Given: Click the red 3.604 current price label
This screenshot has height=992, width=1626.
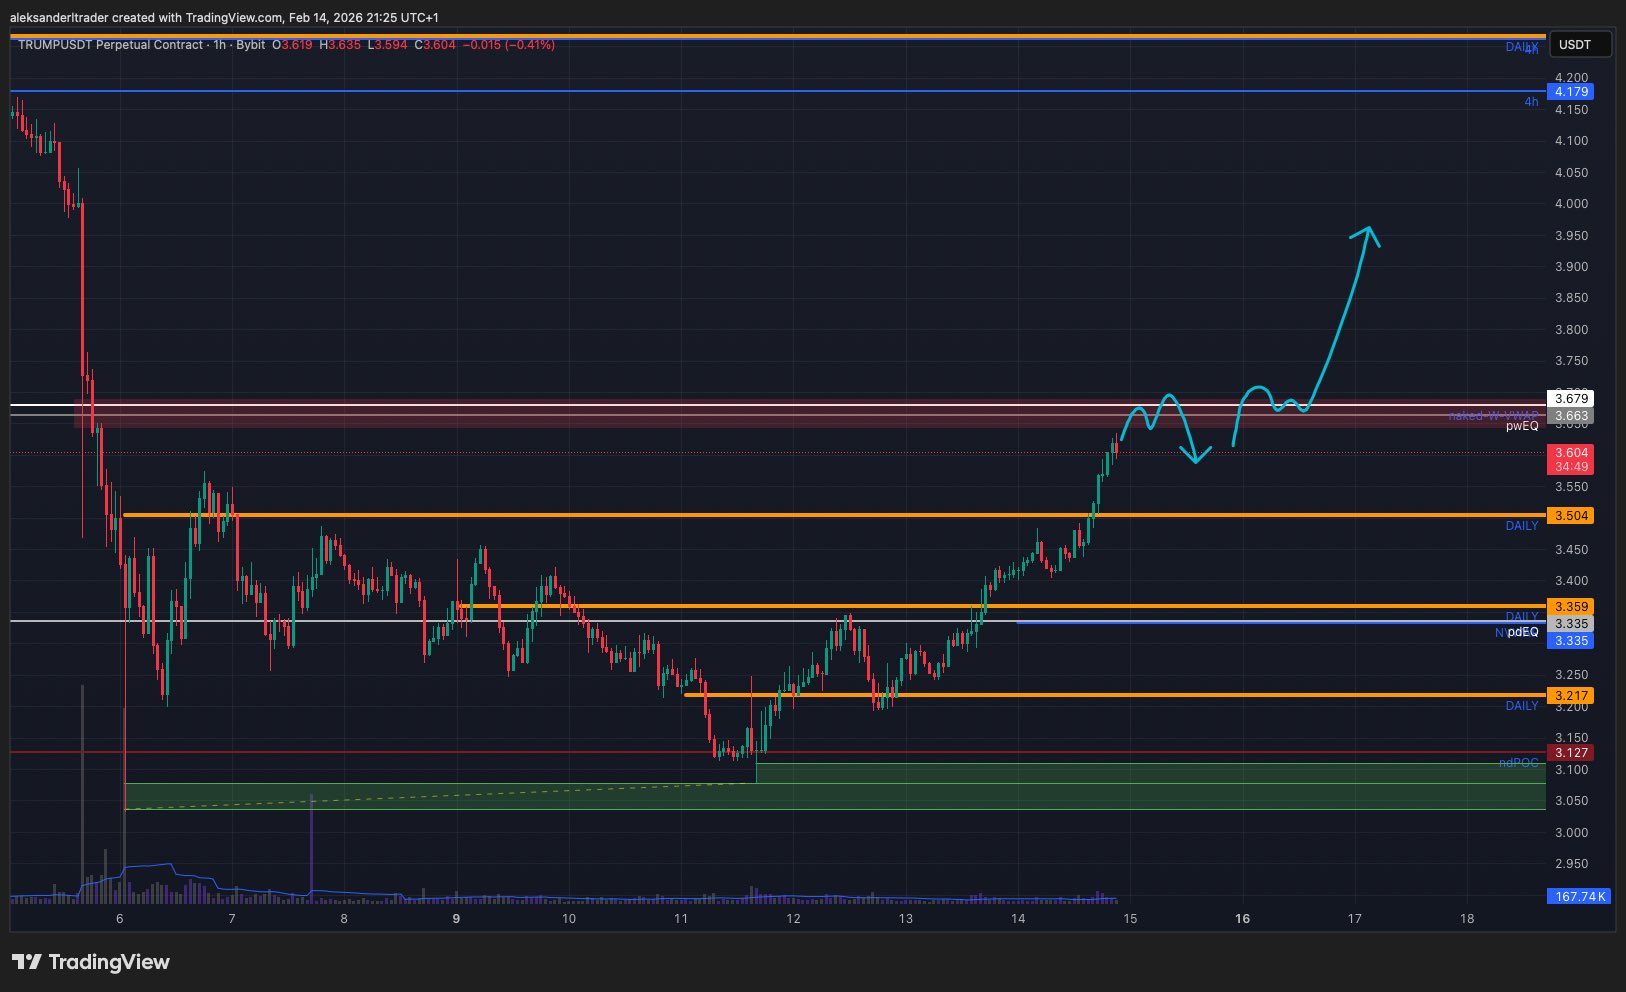Looking at the screenshot, I should (x=1570, y=453).
